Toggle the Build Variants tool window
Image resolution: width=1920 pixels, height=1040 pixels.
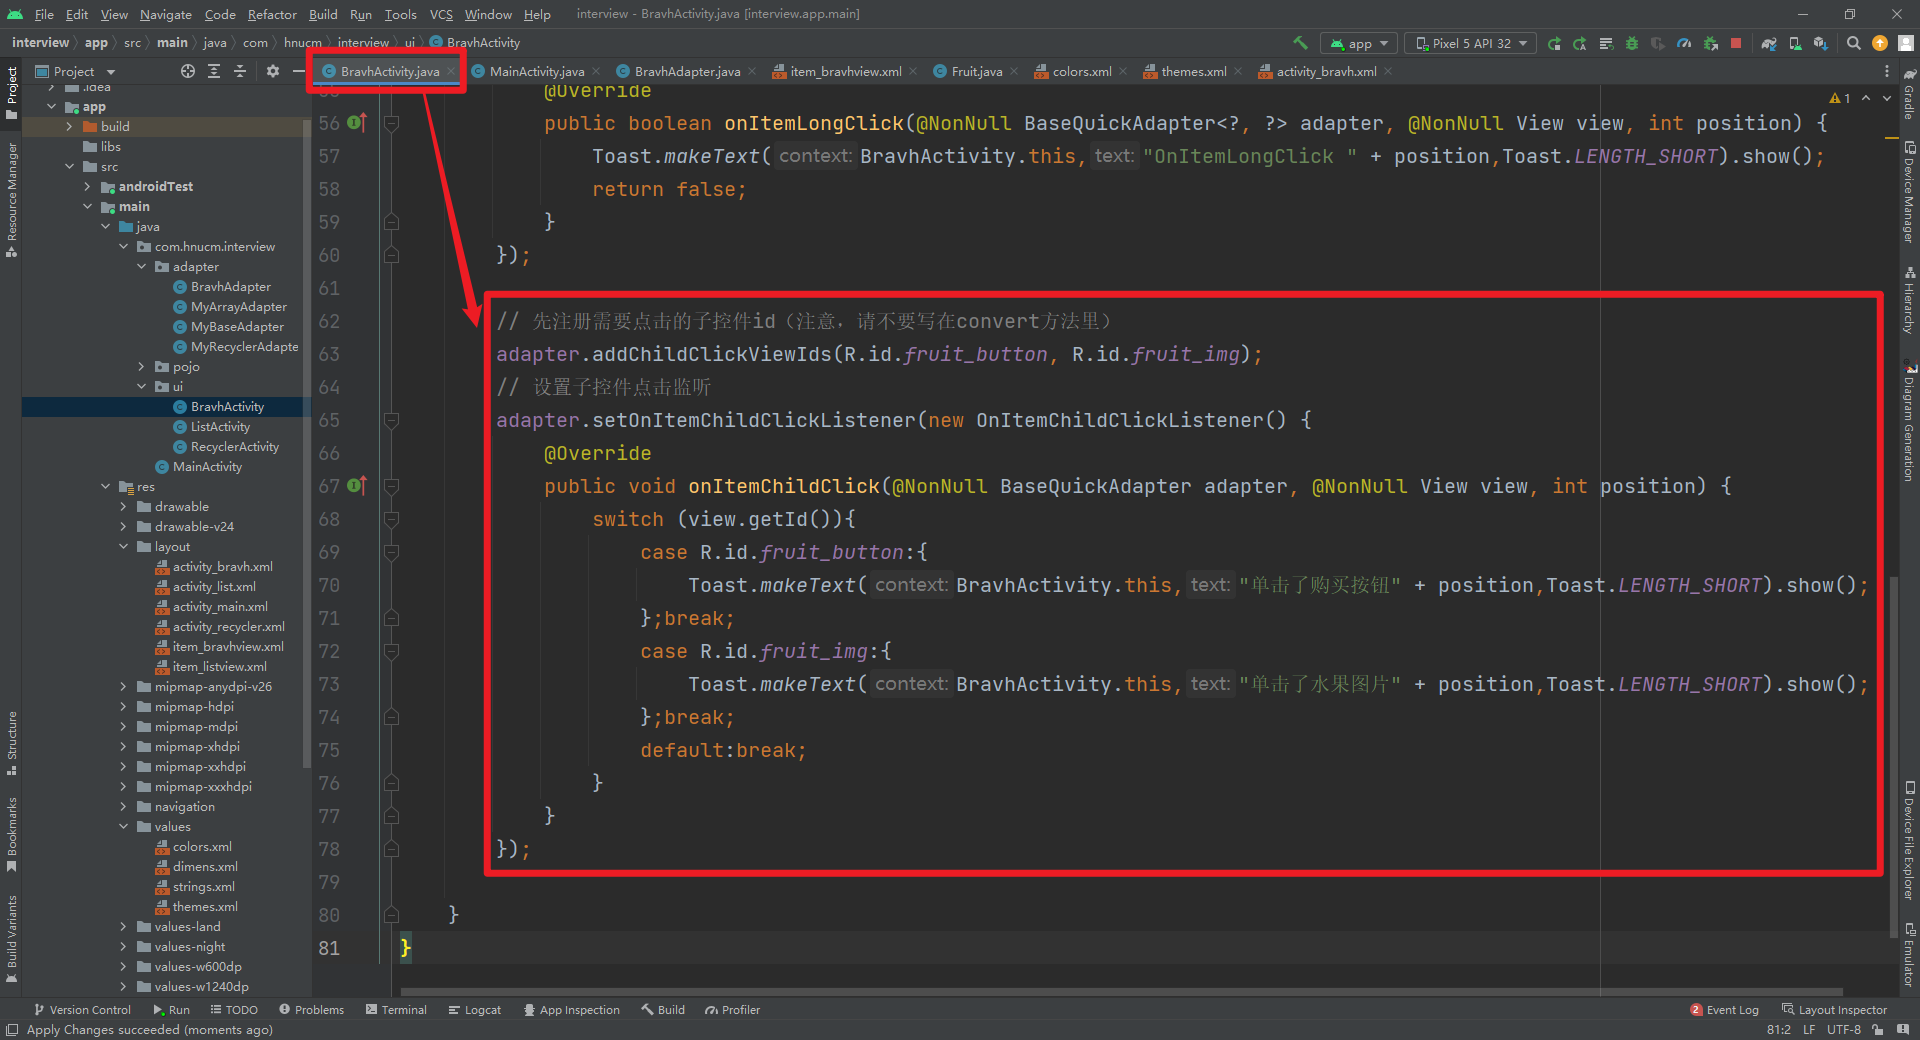[11, 939]
